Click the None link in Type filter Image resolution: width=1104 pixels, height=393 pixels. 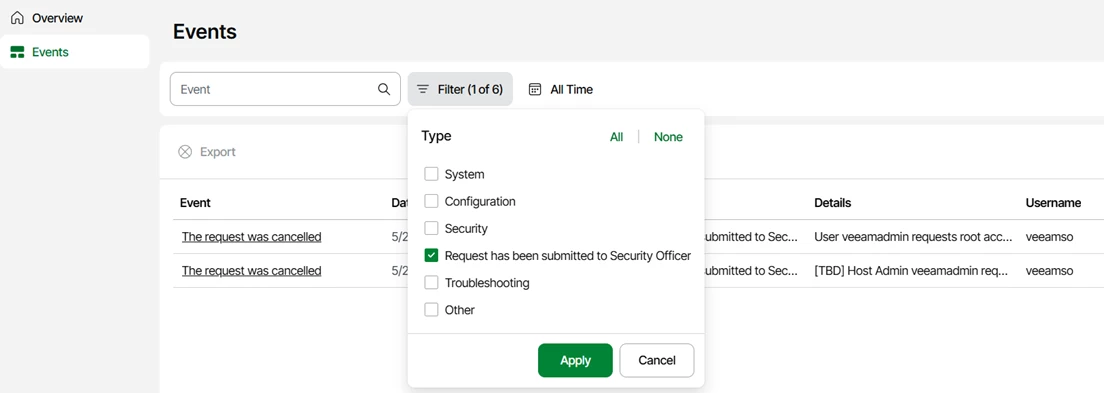[668, 137]
